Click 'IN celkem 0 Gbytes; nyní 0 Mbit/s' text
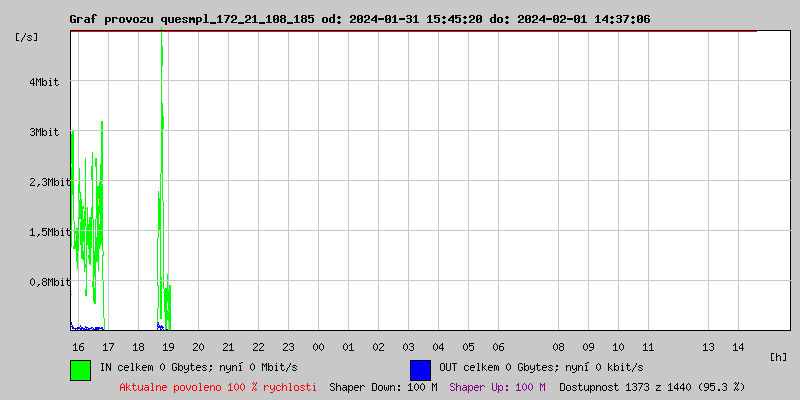The height and width of the screenshot is (400, 800). point(198,367)
